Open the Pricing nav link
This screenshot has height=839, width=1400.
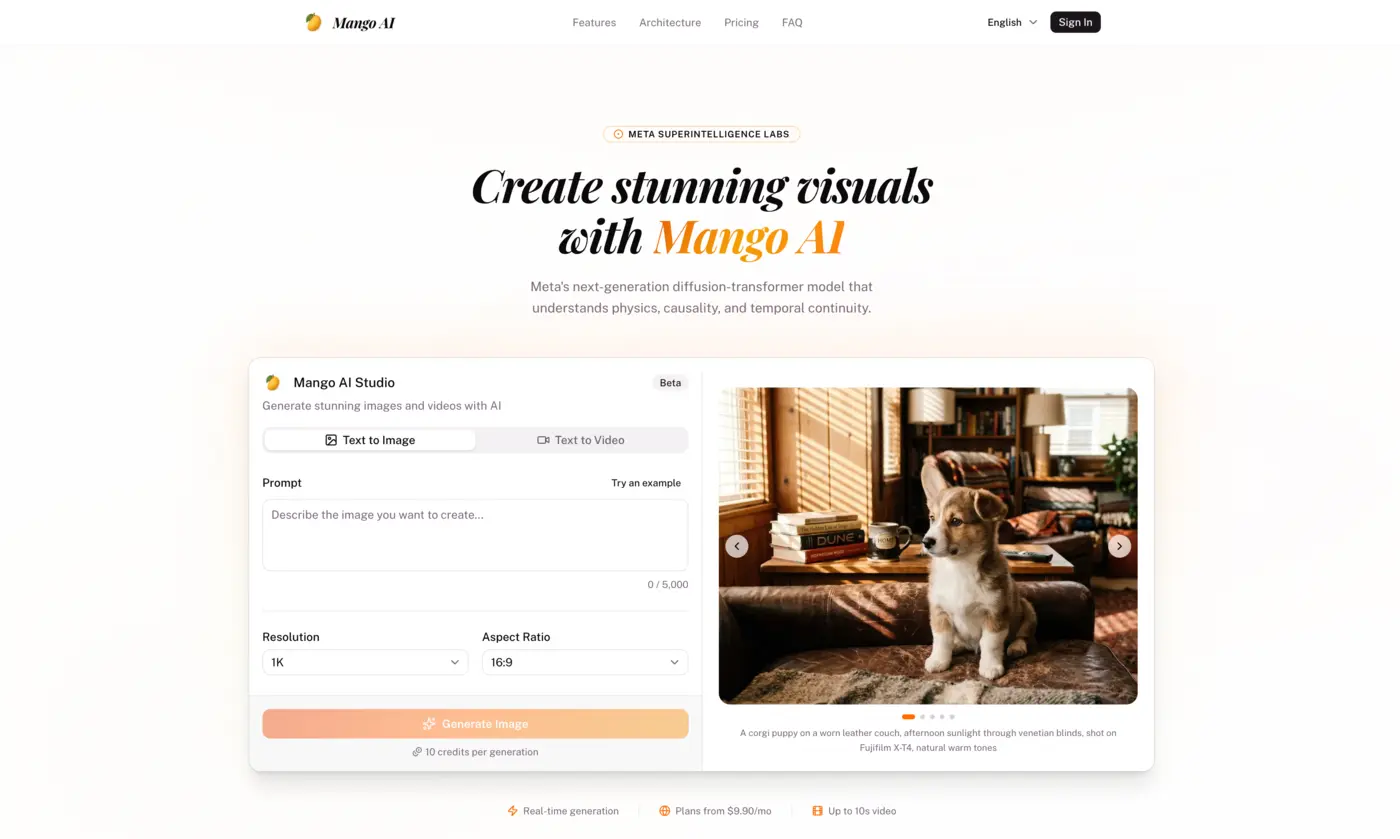(x=741, y=22)
